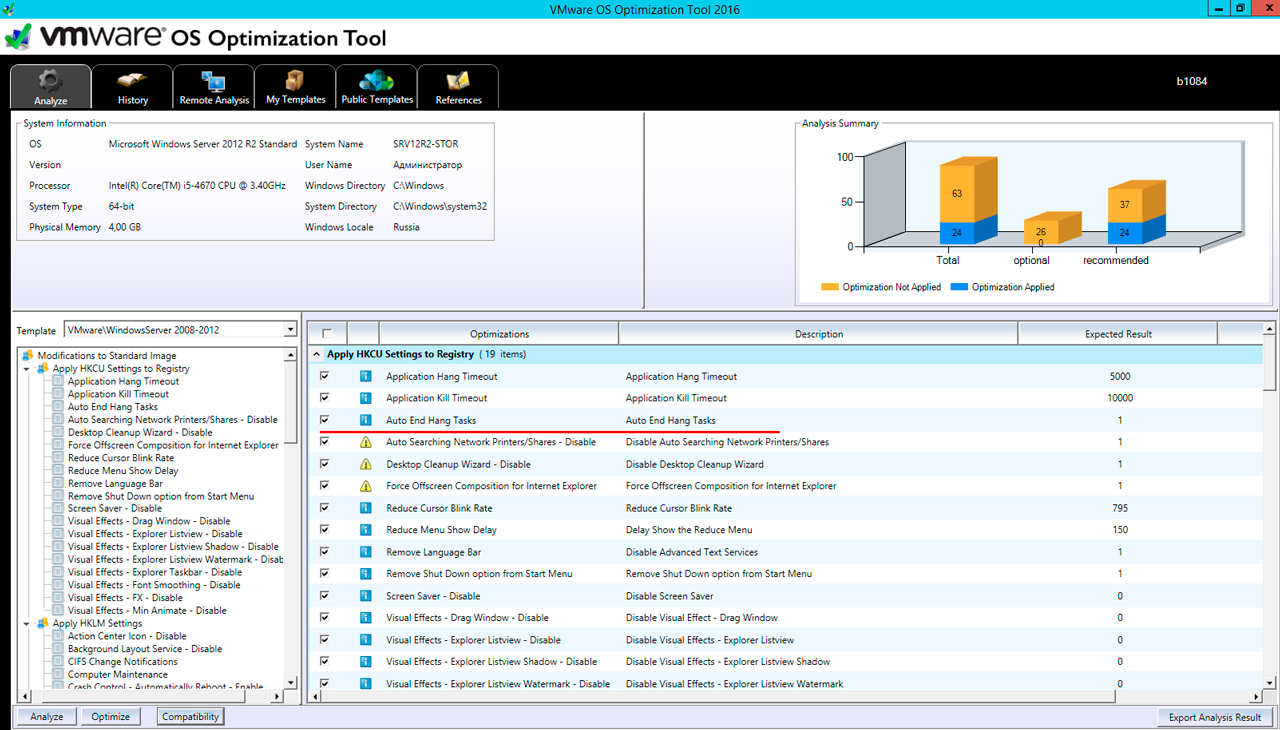Click the warning icon for Force Offscreen Composition

(x=366, y=486)
